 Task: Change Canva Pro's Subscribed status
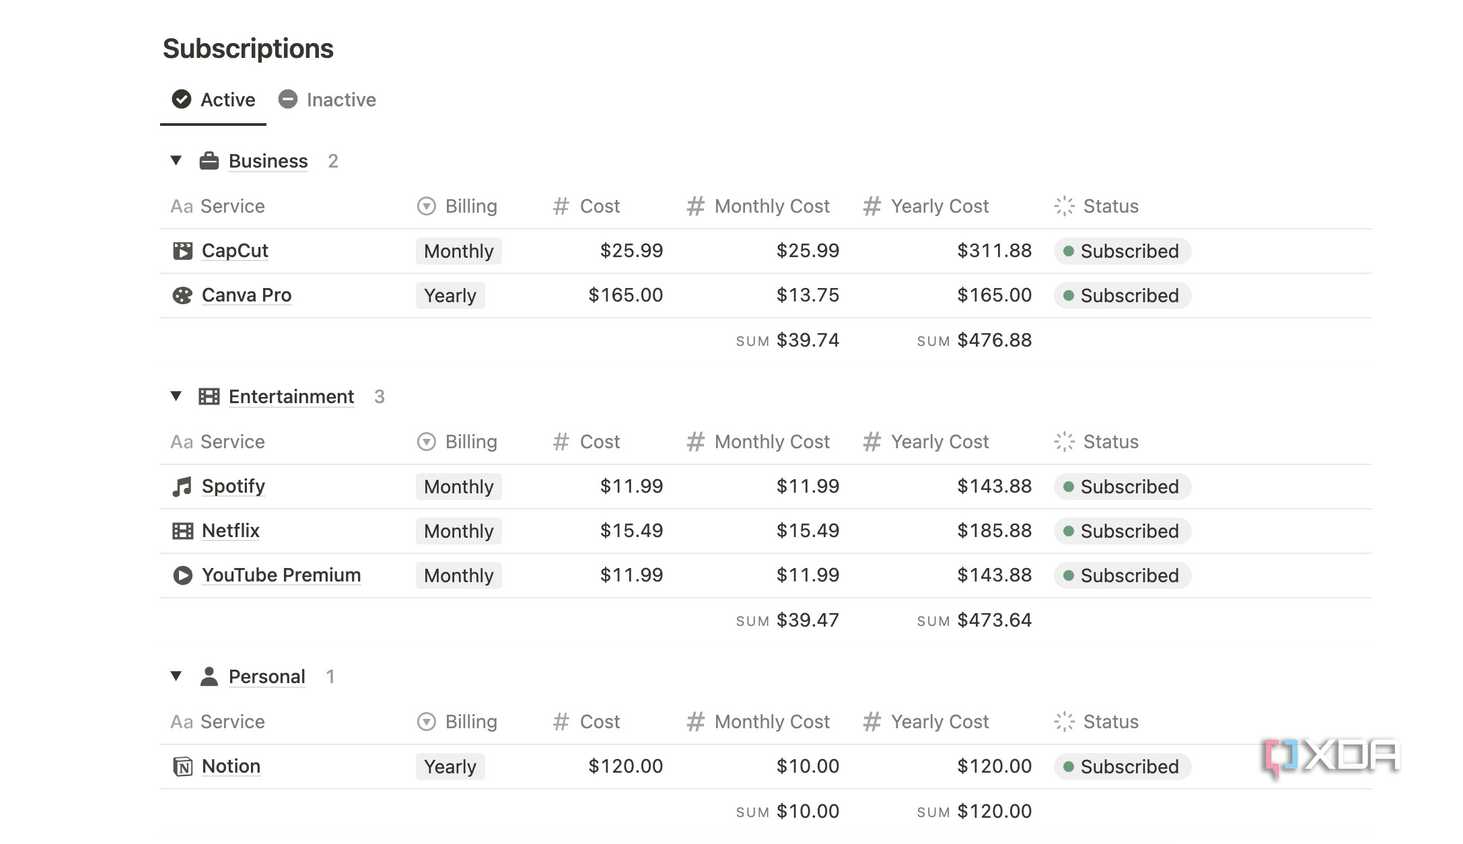click(x=1121, y=295)
